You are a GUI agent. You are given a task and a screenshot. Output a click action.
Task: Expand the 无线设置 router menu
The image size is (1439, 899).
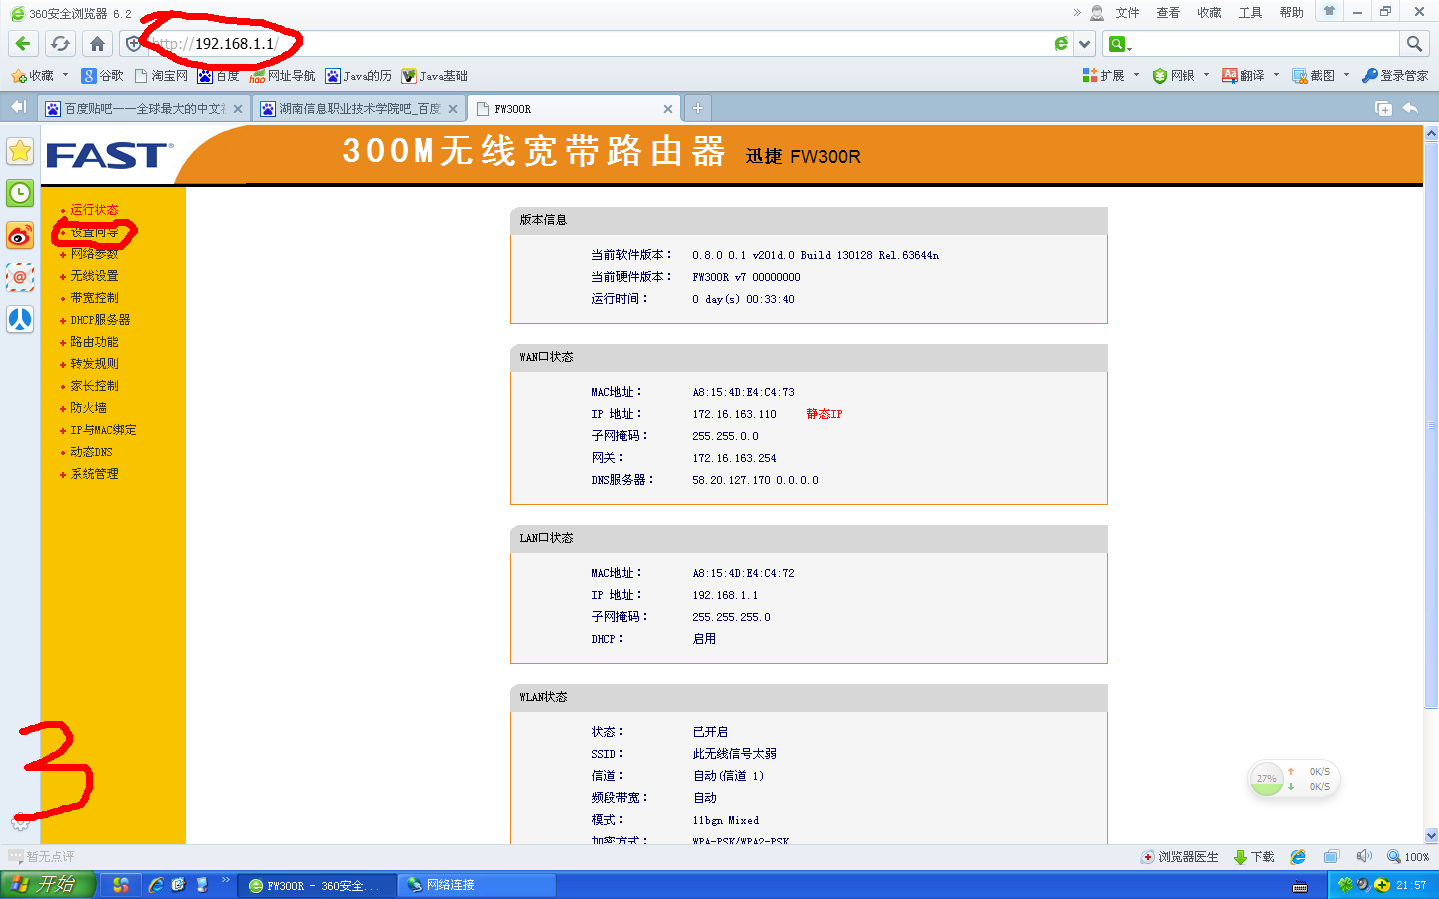click(94, 276)
